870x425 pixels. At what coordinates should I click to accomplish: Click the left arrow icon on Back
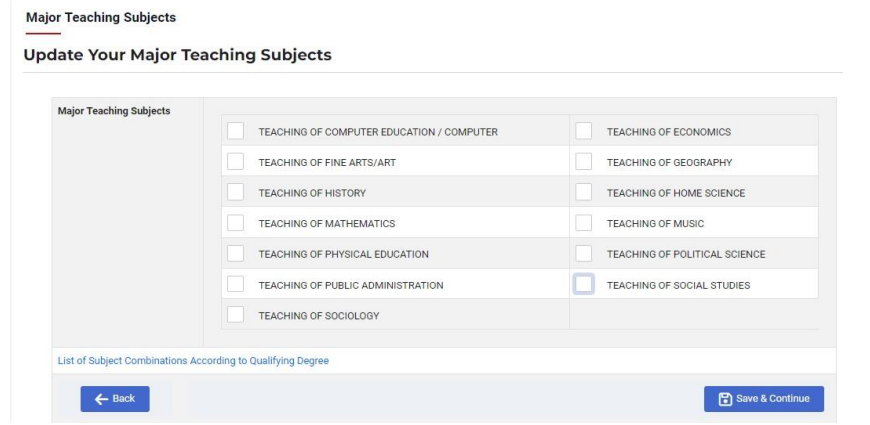[101, 399]
